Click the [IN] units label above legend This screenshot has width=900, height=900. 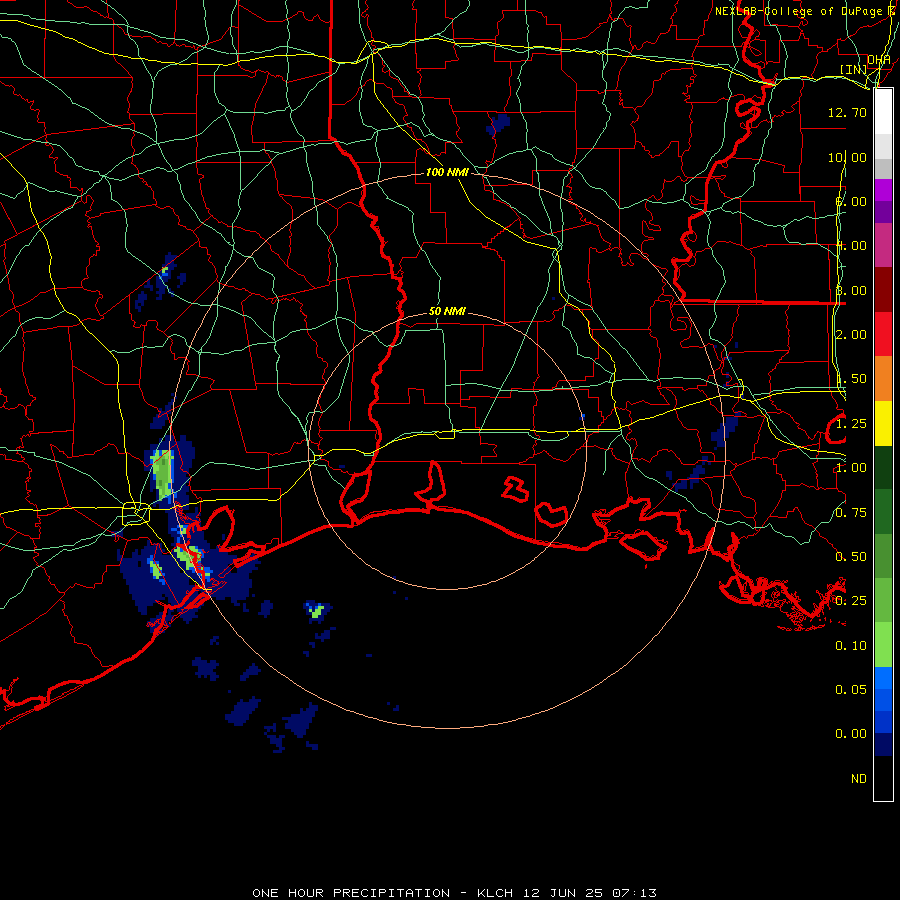(854, 69)
